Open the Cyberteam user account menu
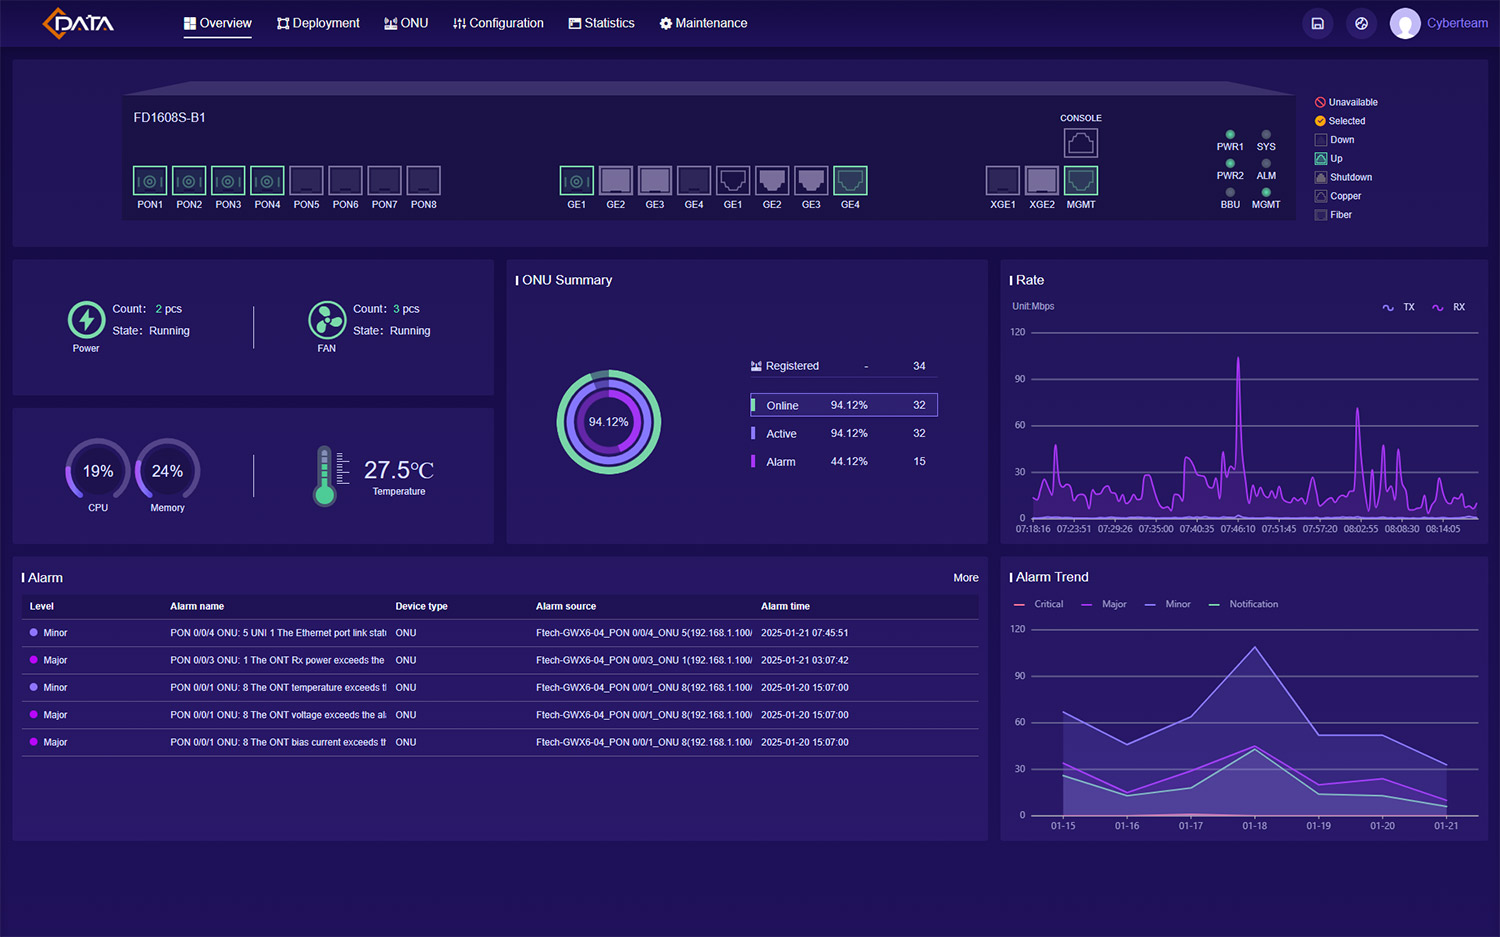 pyautogui.click(x=1439, y=23)
